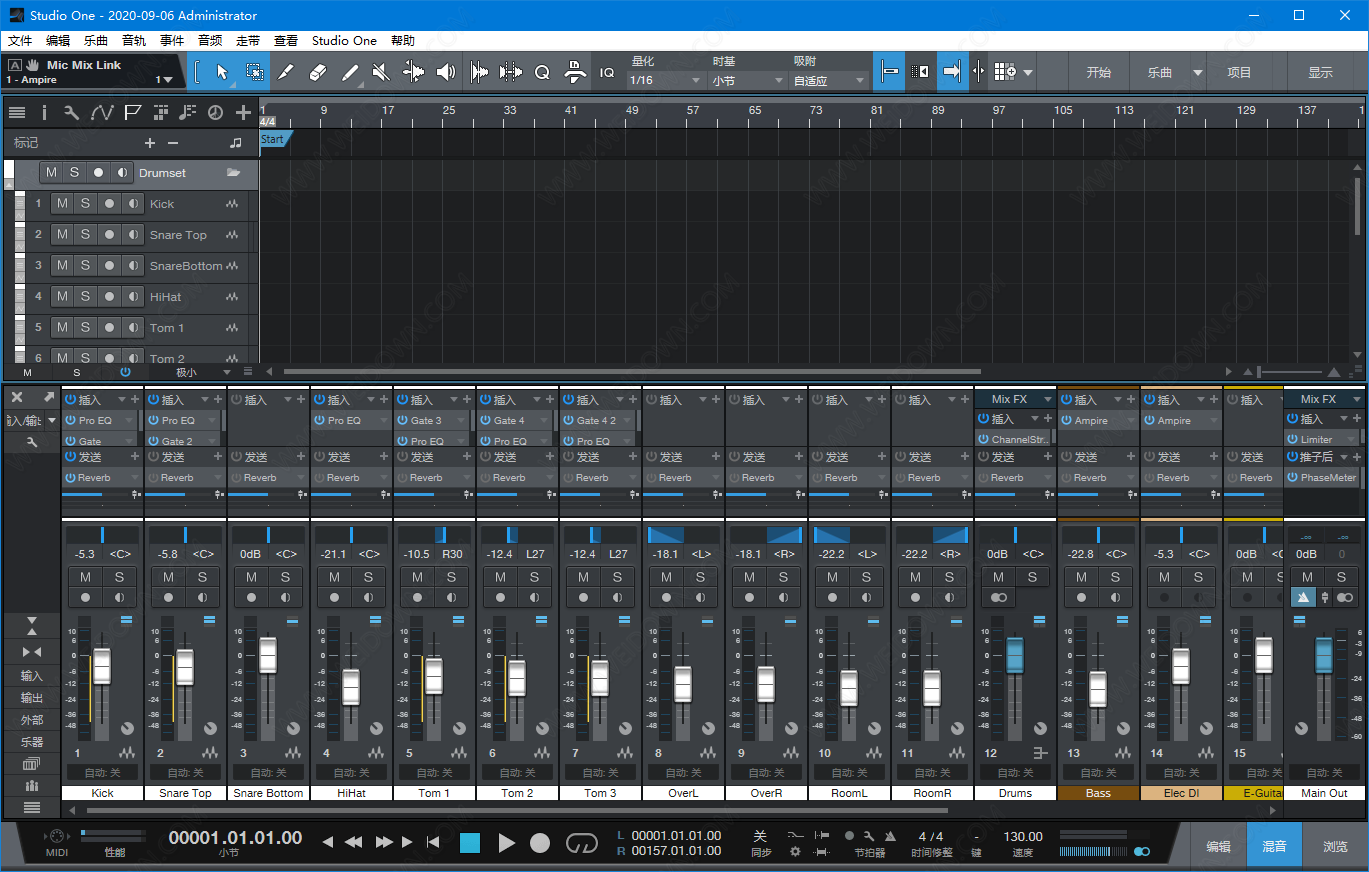Toggle Limiter power on Main Out
Viewport: 1369px width, 872px height.
(x=1293, y=439)
